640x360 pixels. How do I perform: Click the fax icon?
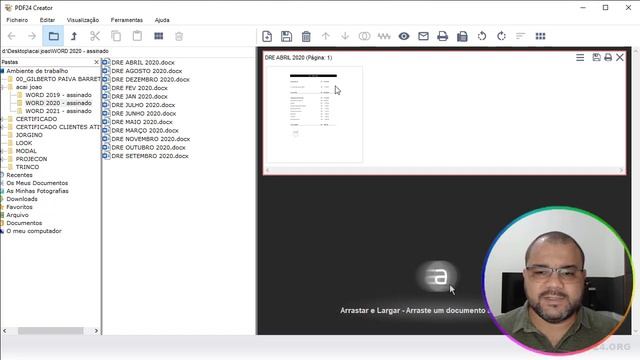pyautogui.click(x=462, y=36)
